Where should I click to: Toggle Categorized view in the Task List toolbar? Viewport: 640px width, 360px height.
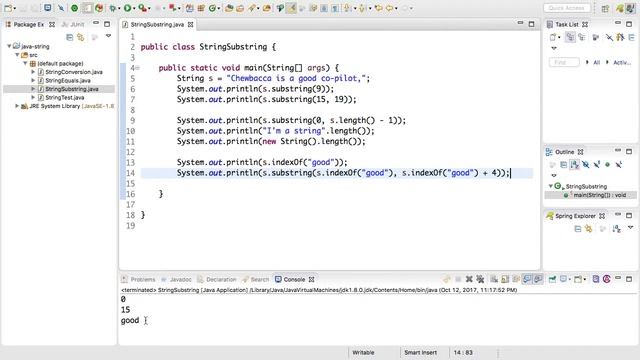(x=570, y=37)
